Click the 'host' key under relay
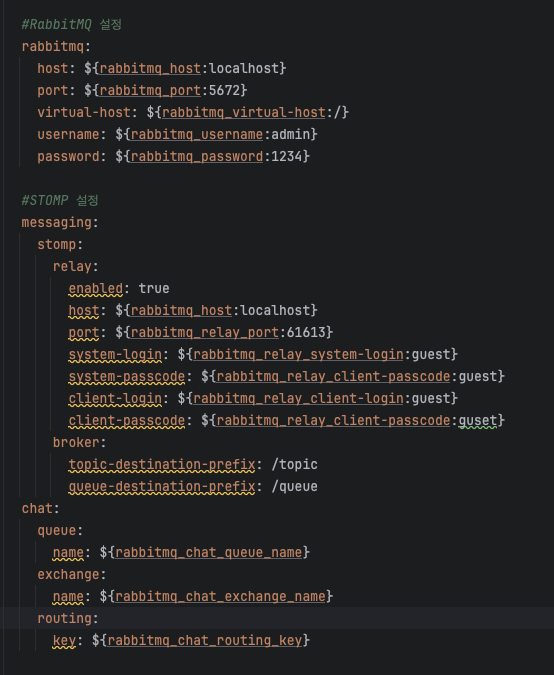 [84, 310]
